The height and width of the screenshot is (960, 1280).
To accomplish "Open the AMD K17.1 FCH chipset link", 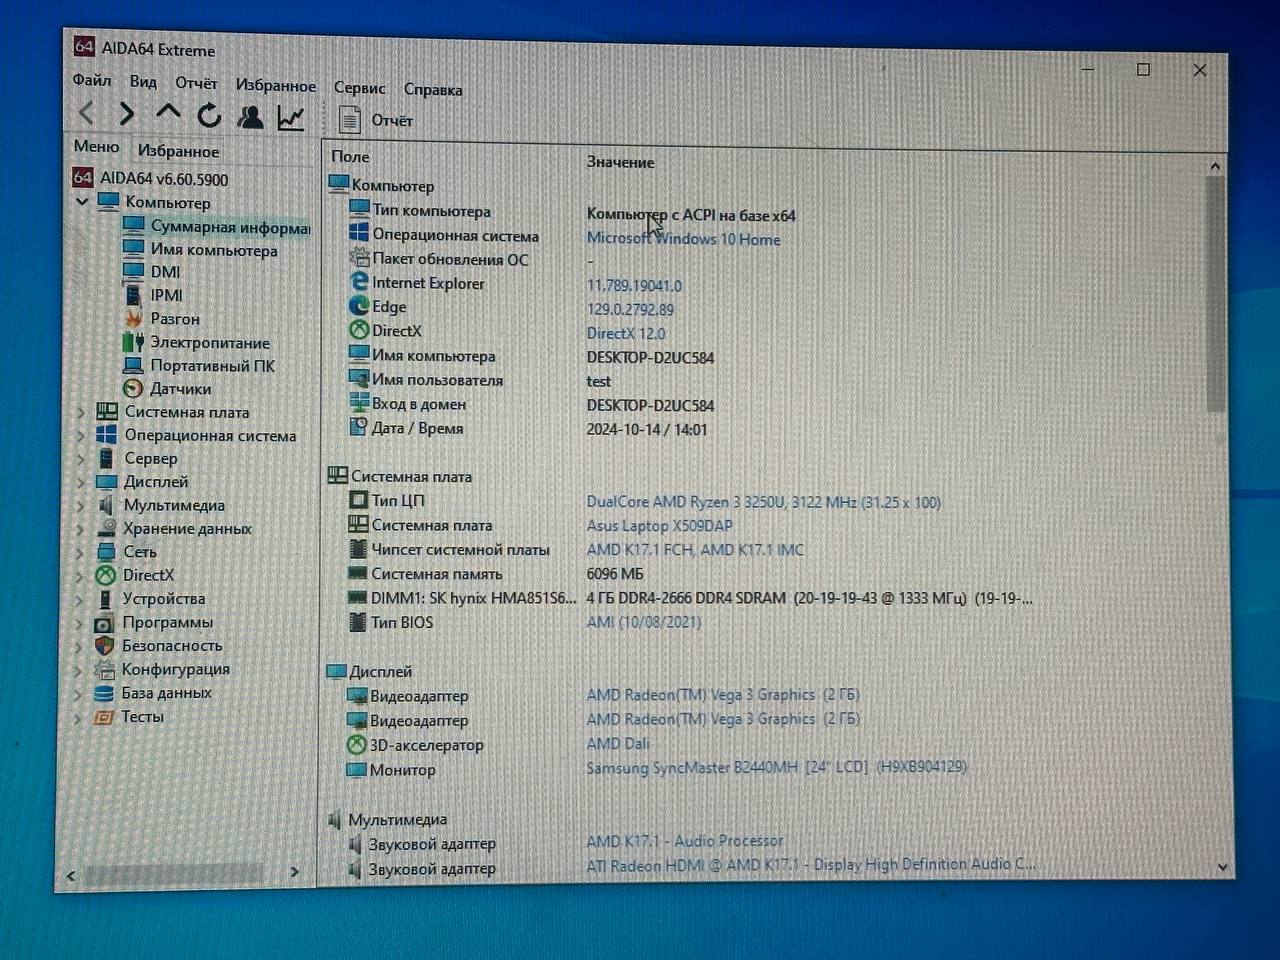I will click(695, 550).
